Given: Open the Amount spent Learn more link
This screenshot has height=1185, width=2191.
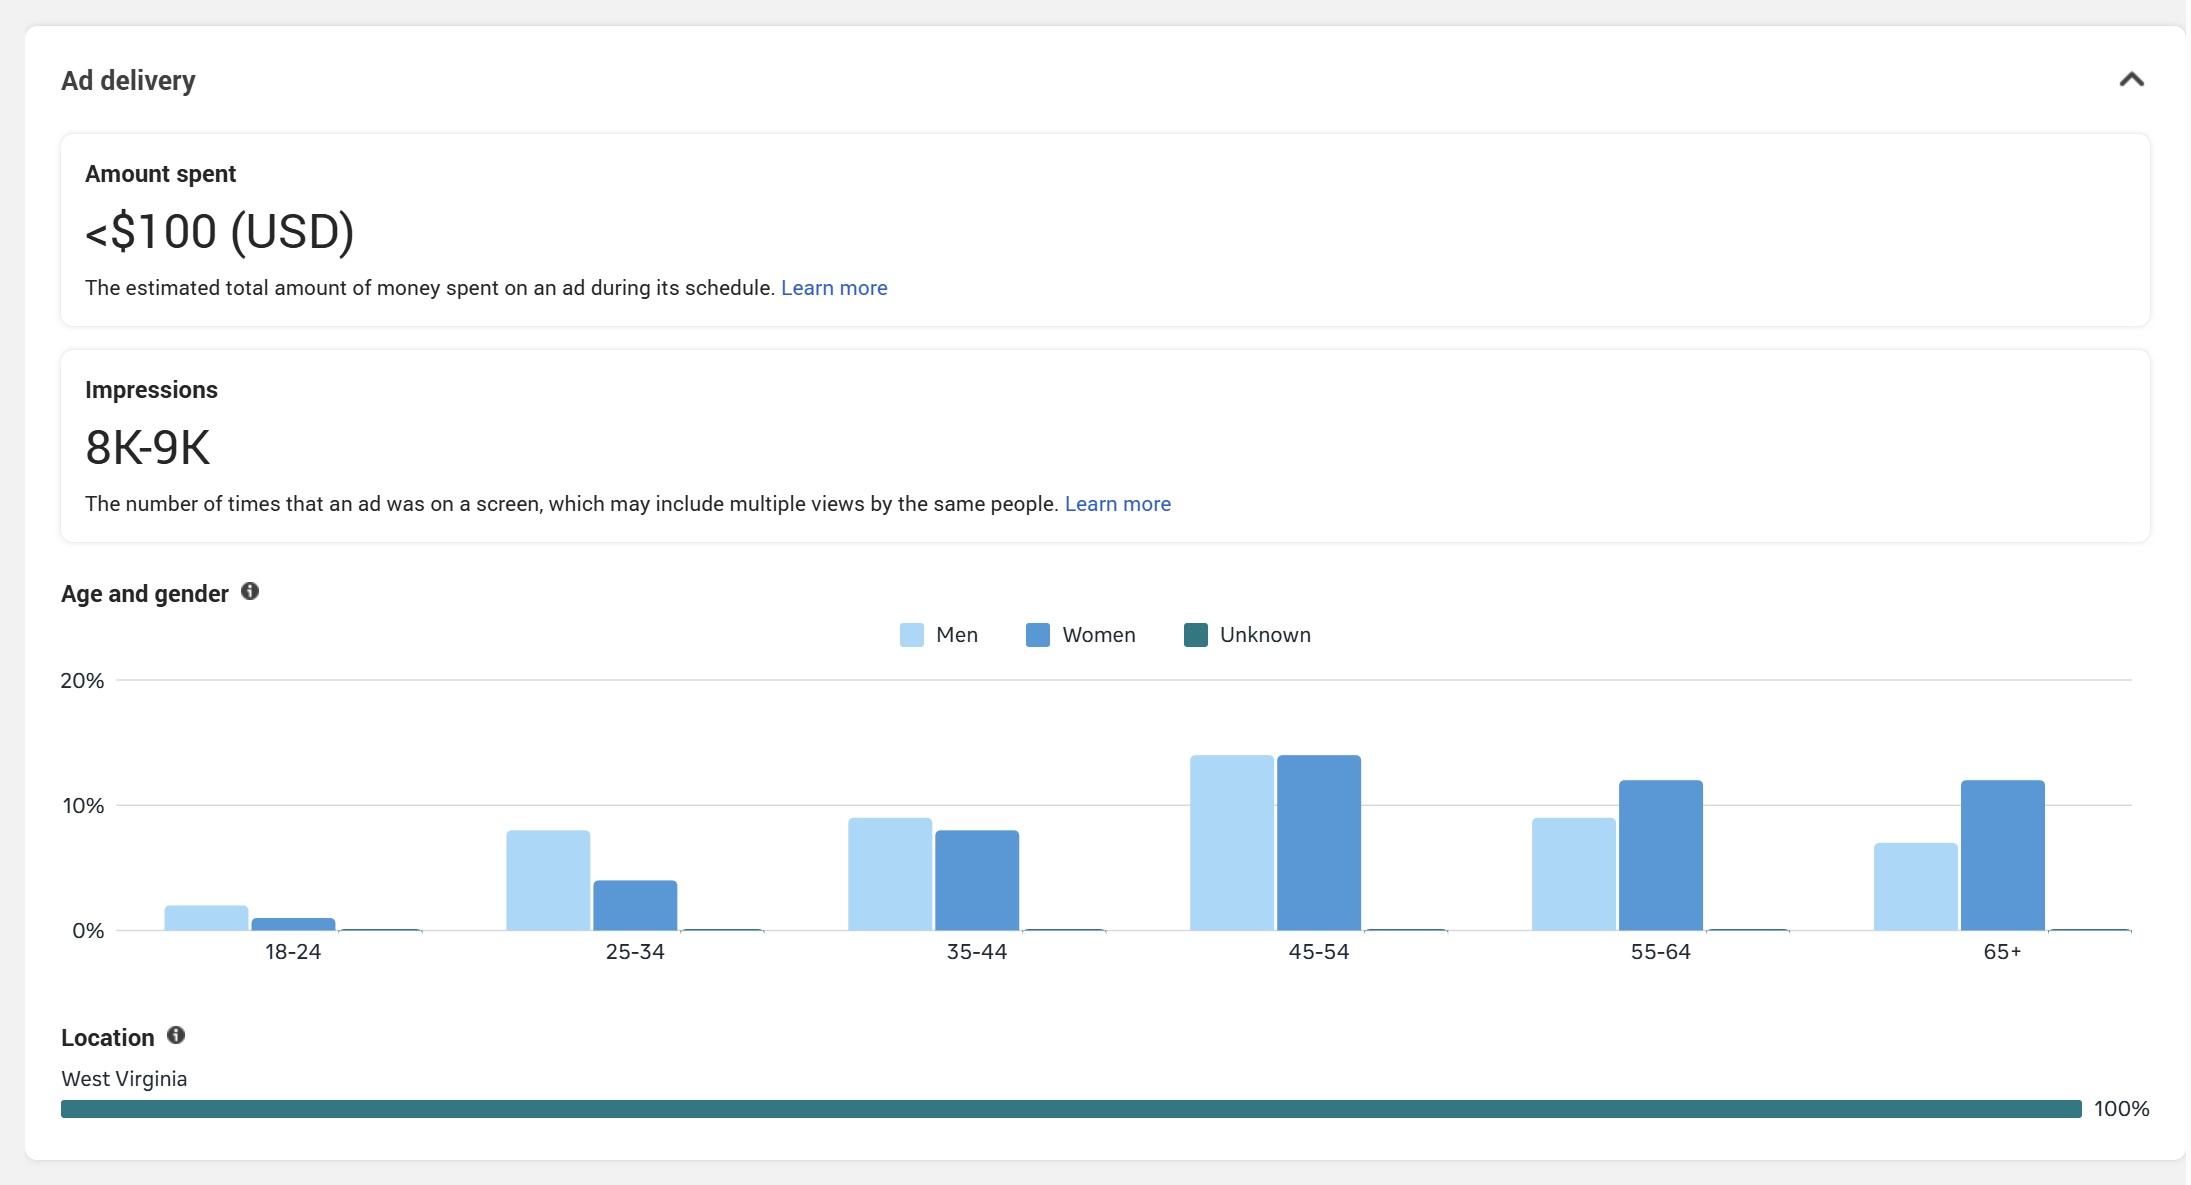Looking at the screenshot, I should coord(834,287).
